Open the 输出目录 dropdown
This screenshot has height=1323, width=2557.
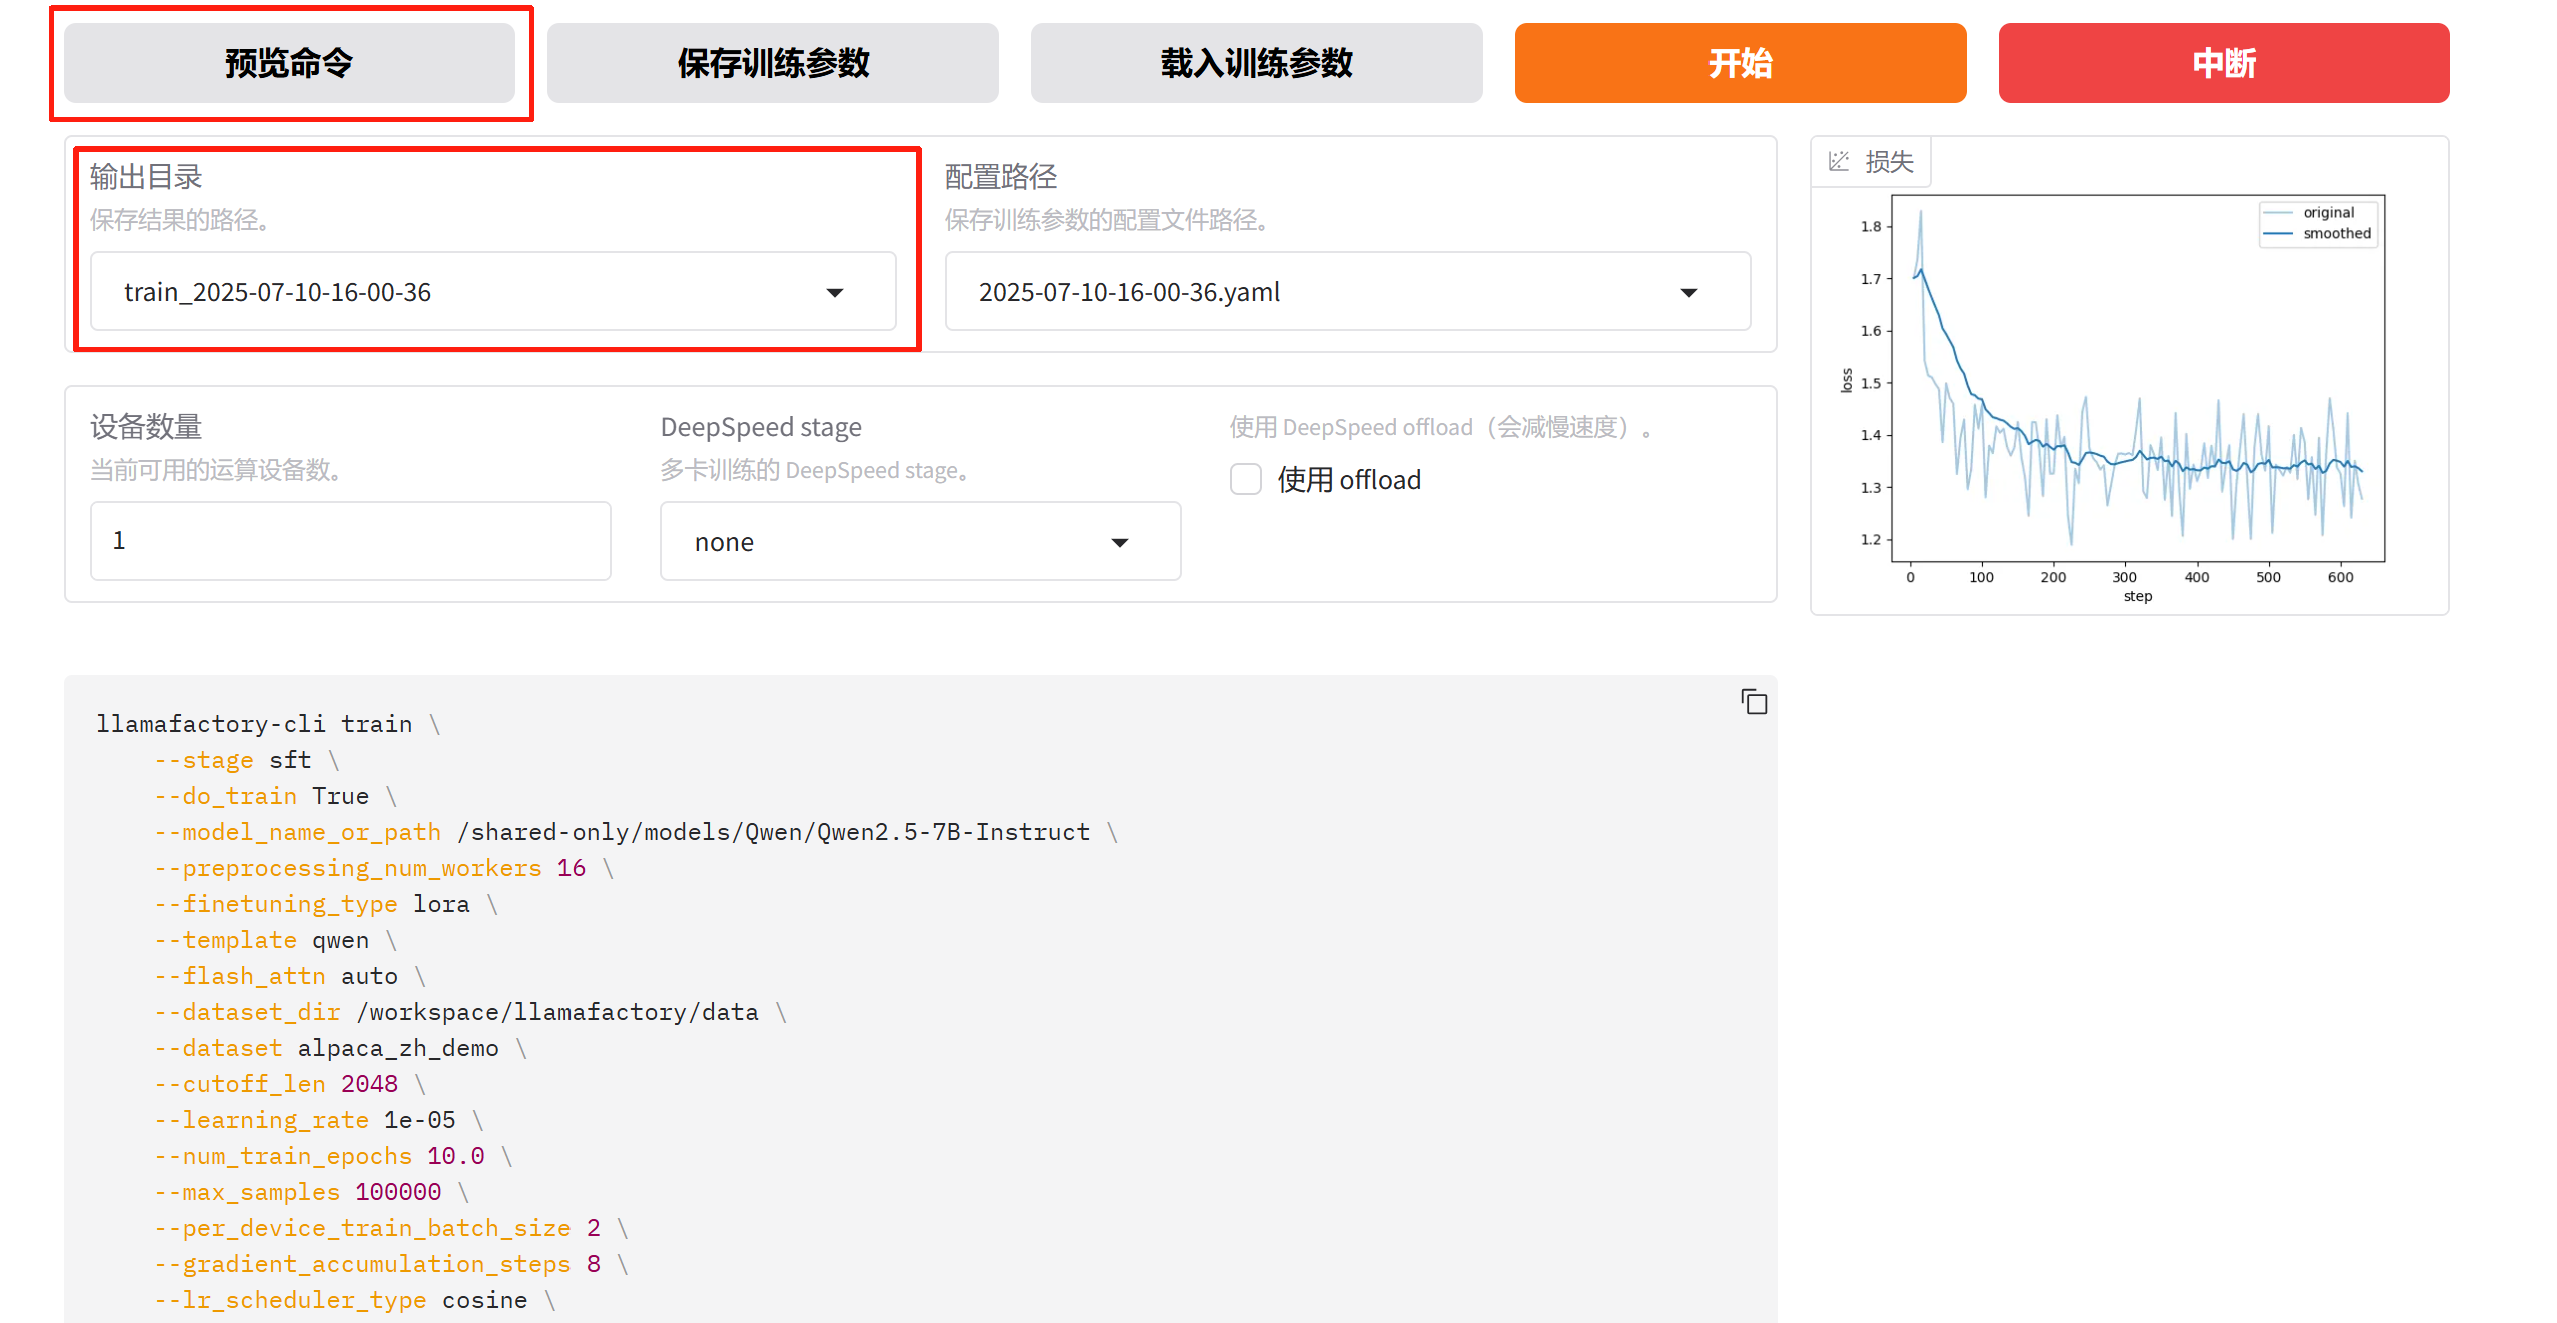tap(836, 292)
